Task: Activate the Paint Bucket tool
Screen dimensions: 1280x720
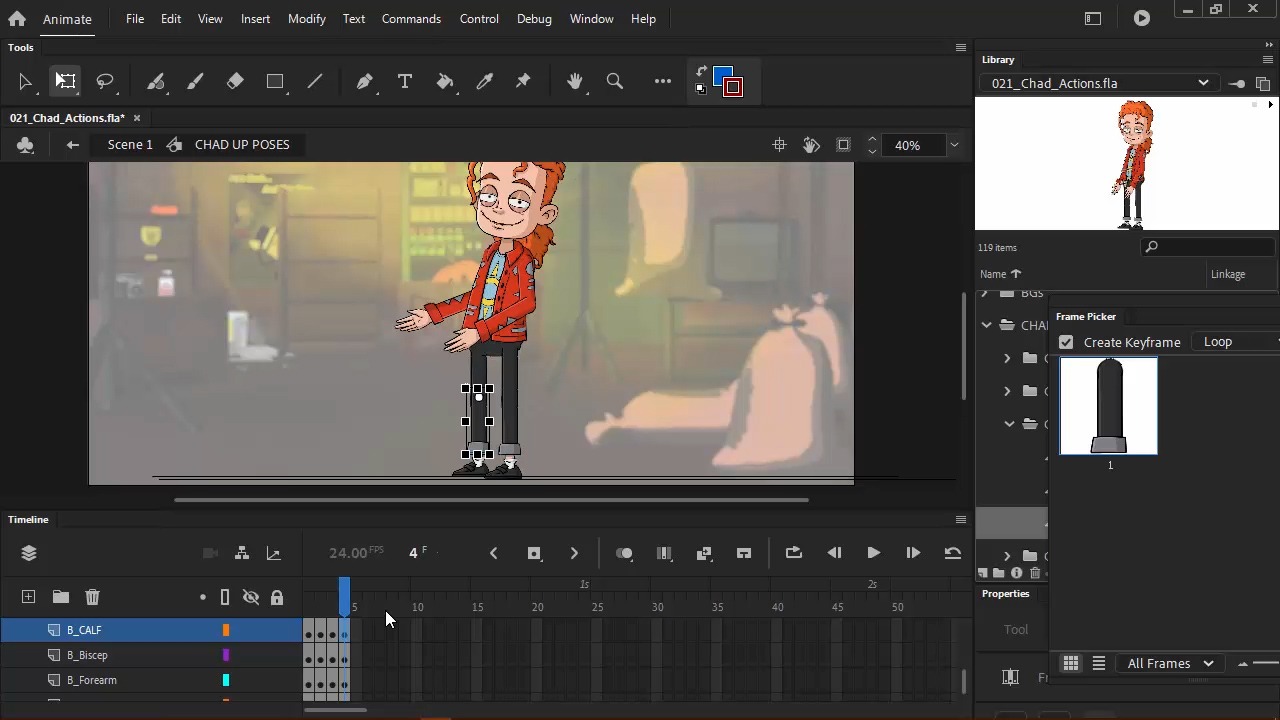Action: click(445, 82)
